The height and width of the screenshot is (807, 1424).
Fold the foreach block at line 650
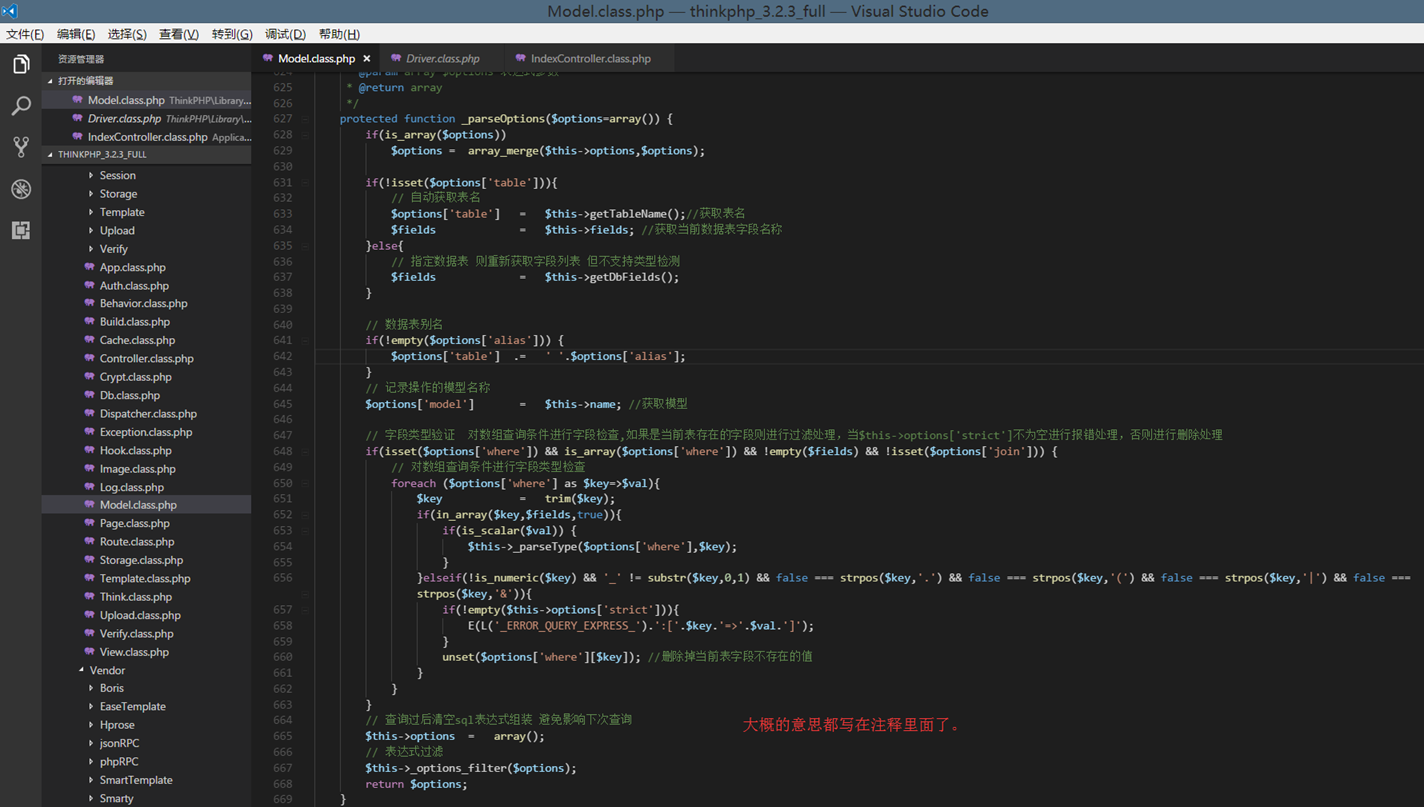point(306,483)
